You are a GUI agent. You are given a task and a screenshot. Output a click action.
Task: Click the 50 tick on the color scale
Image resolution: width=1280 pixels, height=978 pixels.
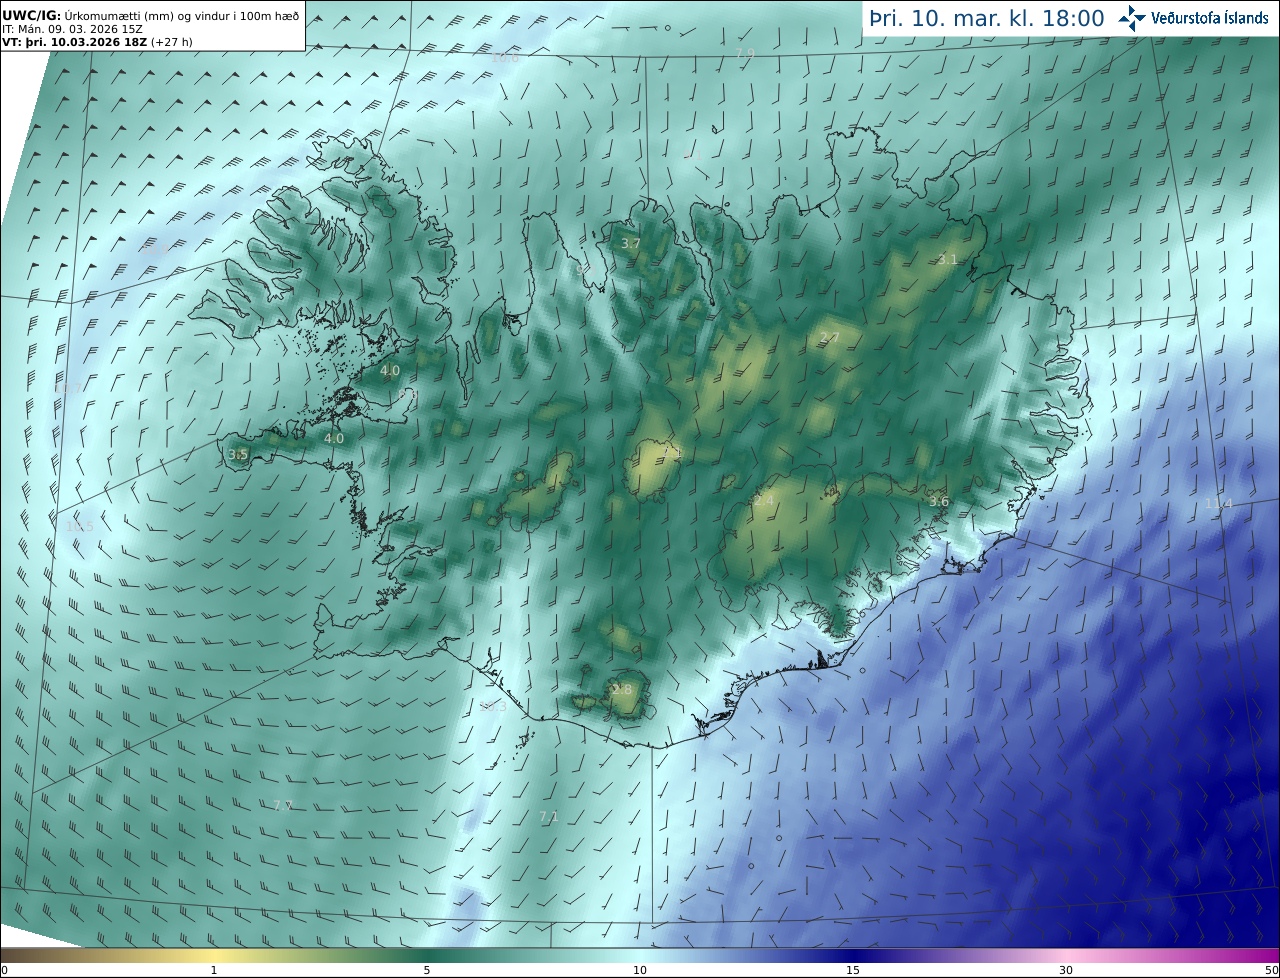tap(1271, 970)
